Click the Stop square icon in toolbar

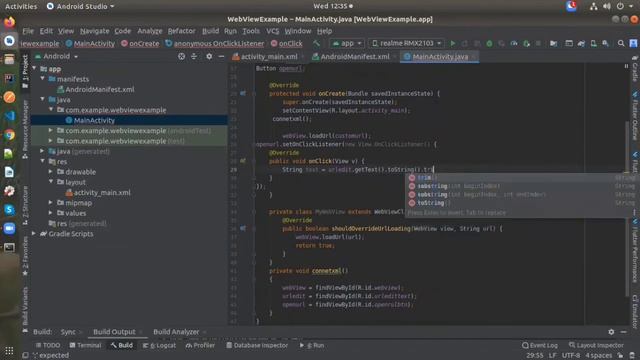(x=538, y=43)
